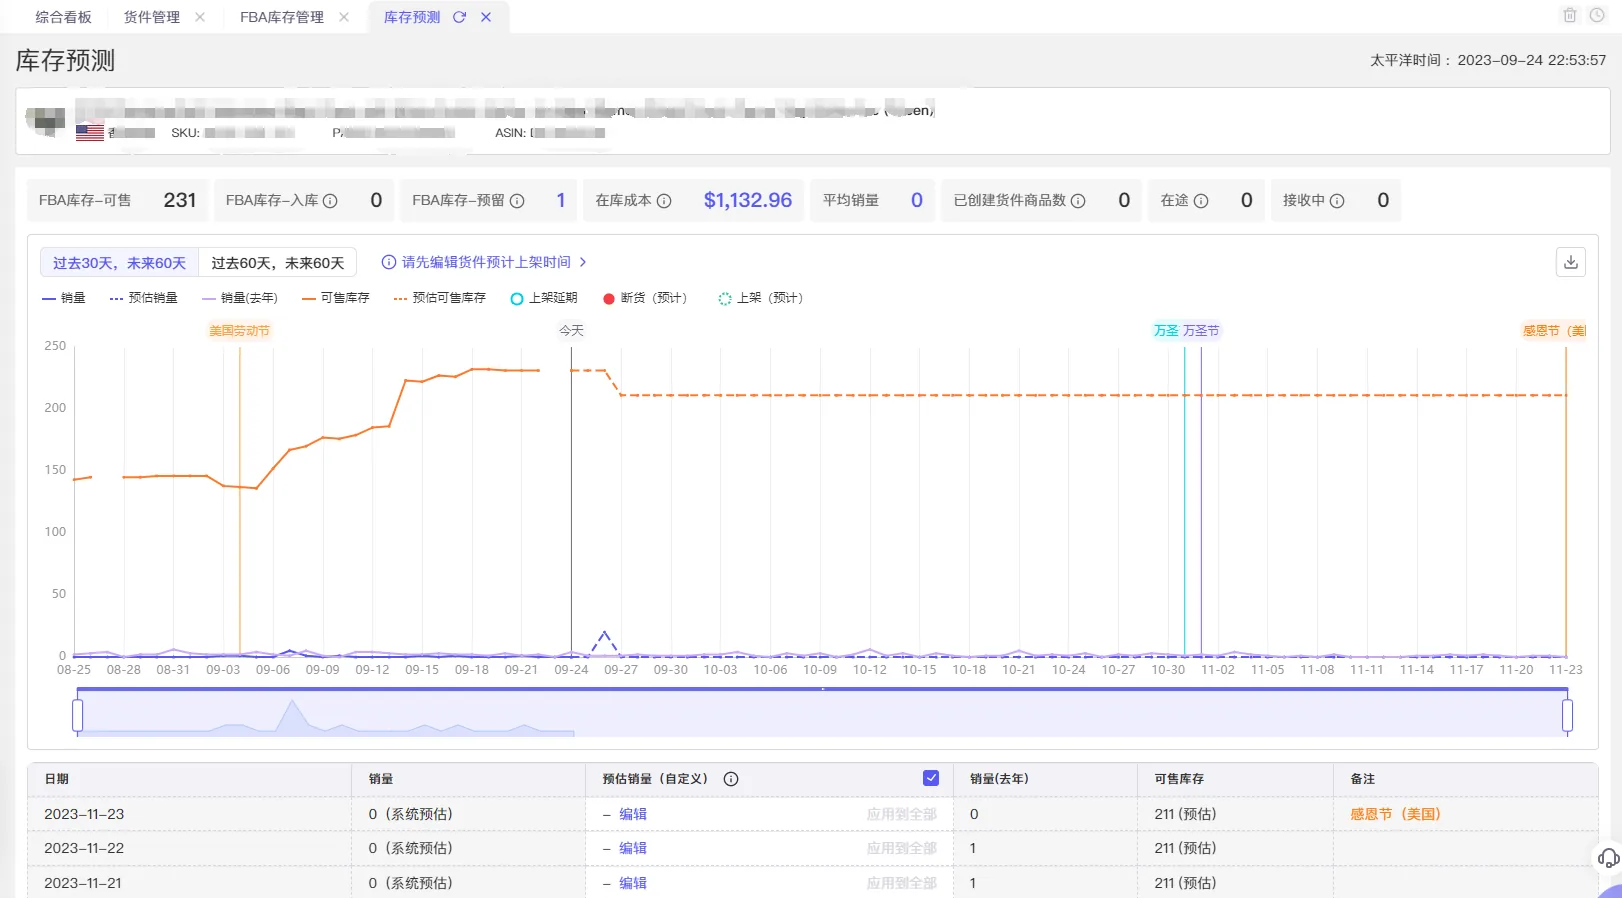1622x898 pixels.
Task: Switch to 综合看板 tab
Action: (x=63, y=17)
